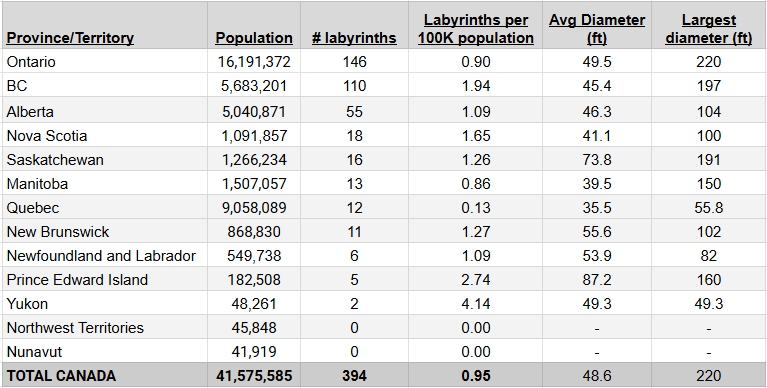Click the total population 41,575,585
The width and height of the screenshot is (767, 388).
pos(254,376)
